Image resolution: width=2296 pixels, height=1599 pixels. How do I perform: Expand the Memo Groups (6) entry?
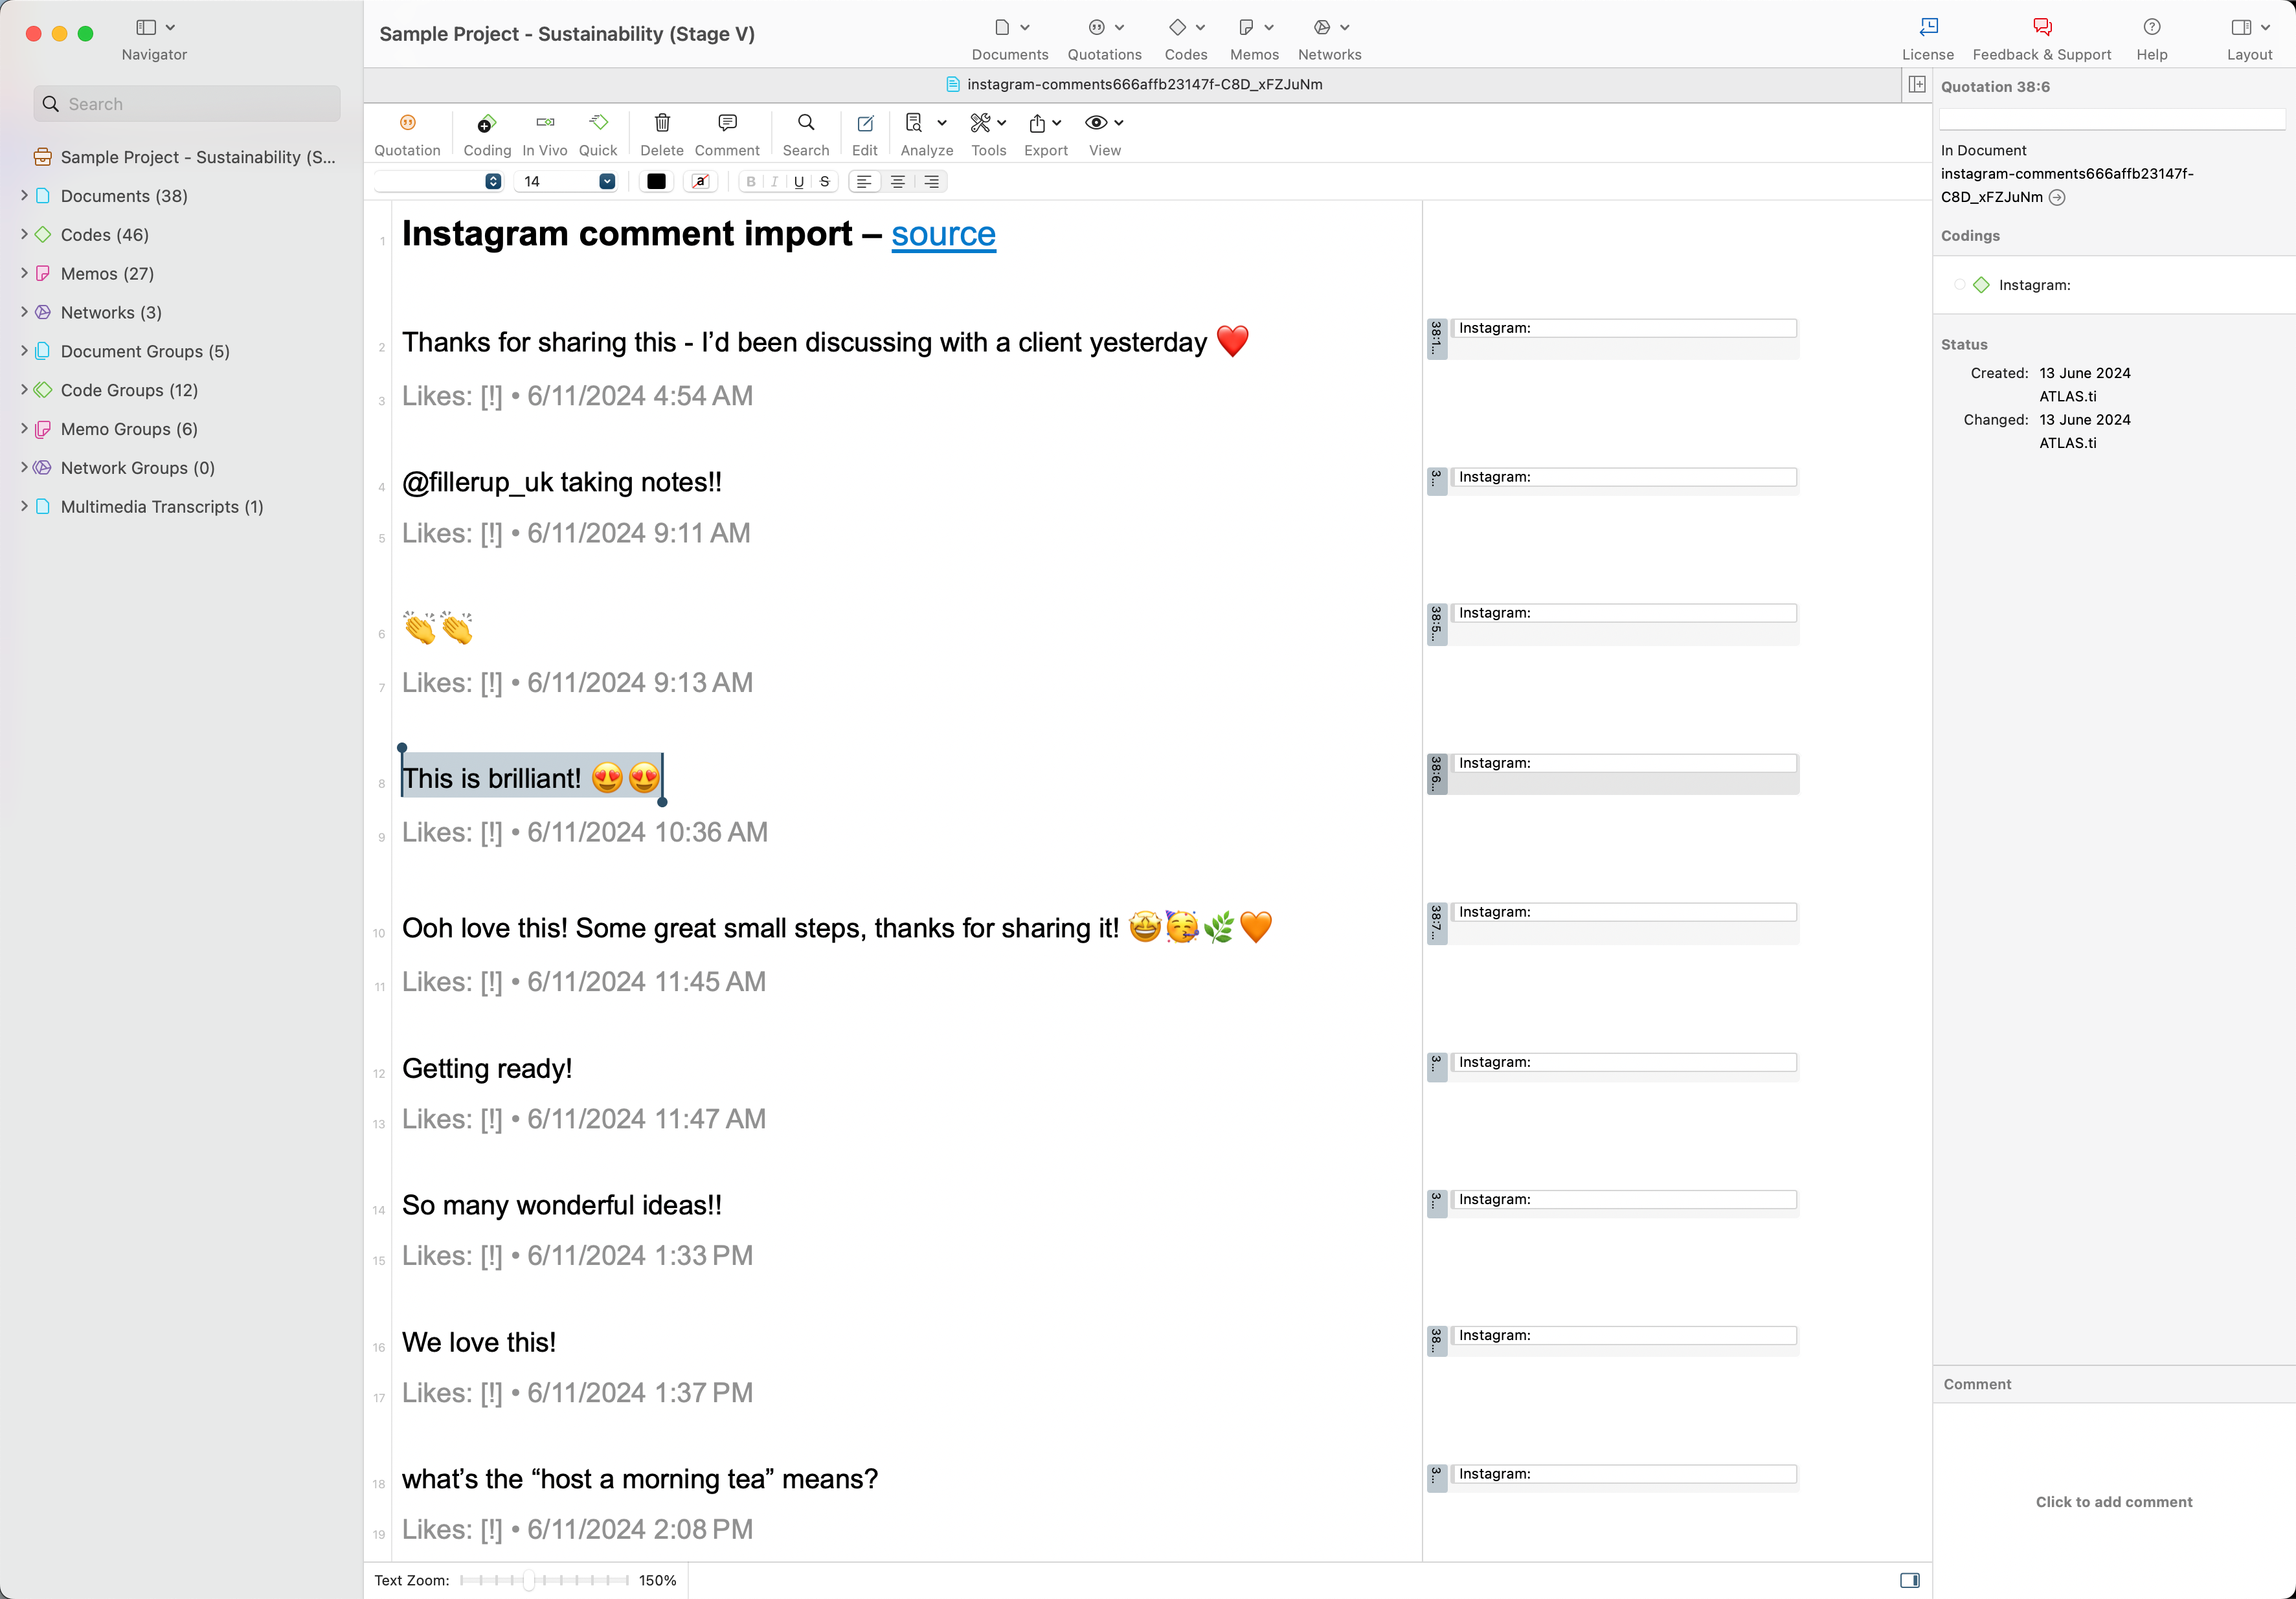[24, 429]
